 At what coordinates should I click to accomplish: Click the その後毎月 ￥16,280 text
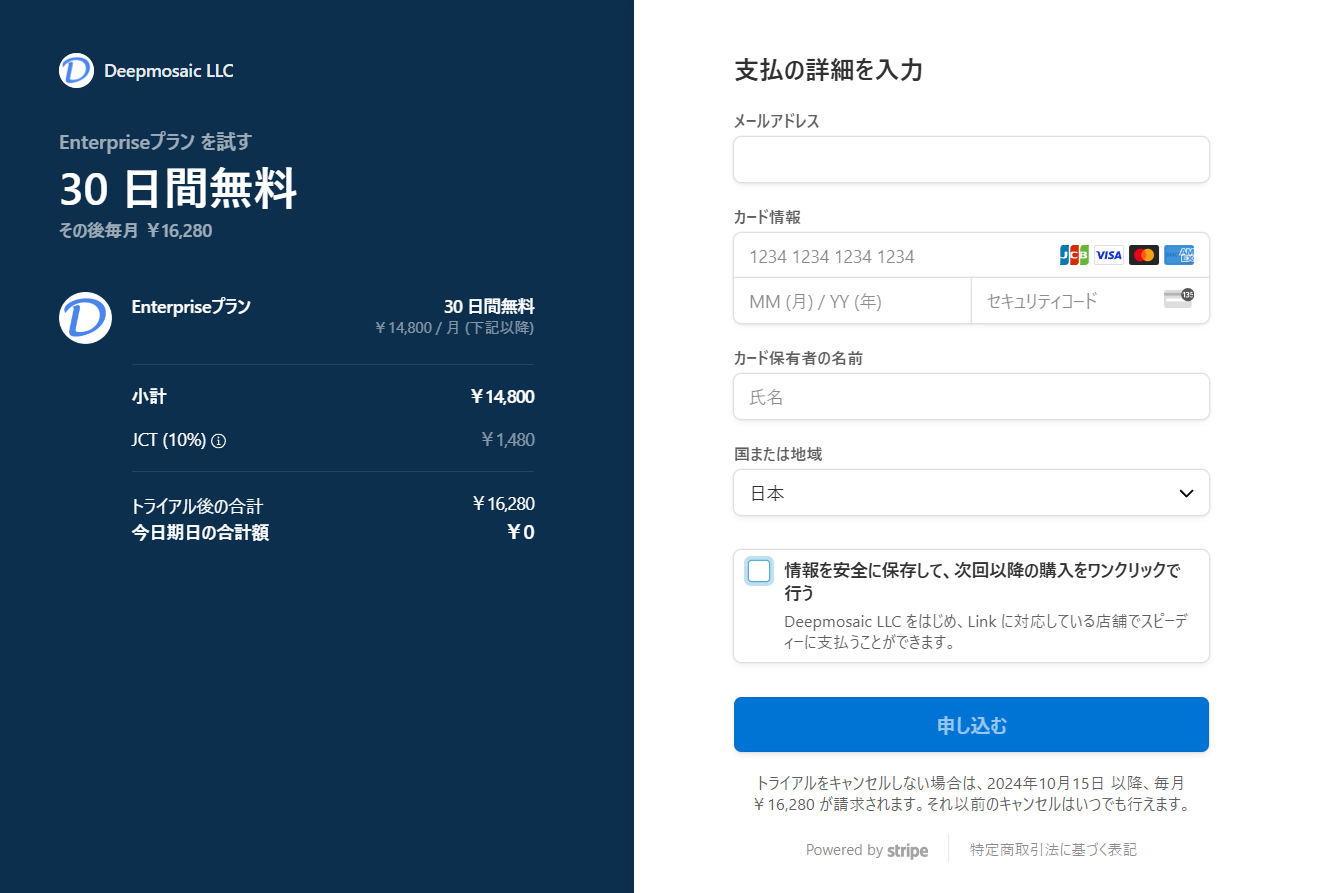click(x=136, y=231)
